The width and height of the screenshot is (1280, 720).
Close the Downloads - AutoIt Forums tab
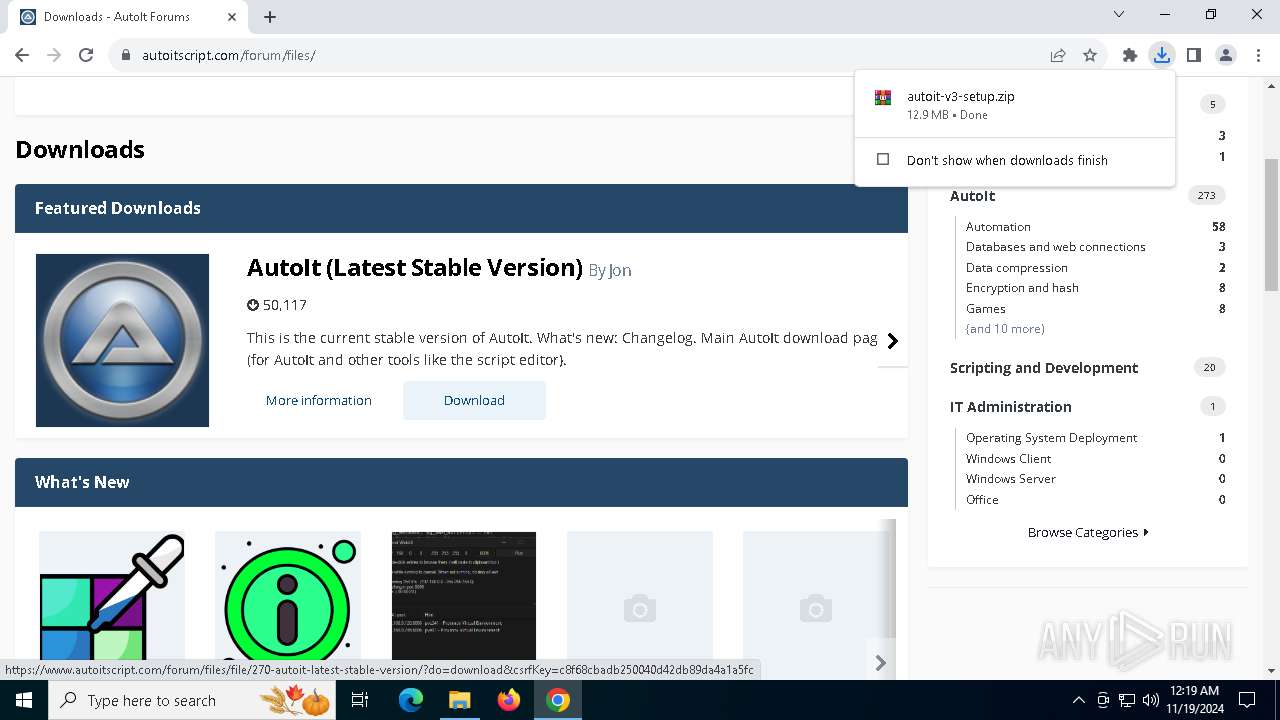(232, 17)
